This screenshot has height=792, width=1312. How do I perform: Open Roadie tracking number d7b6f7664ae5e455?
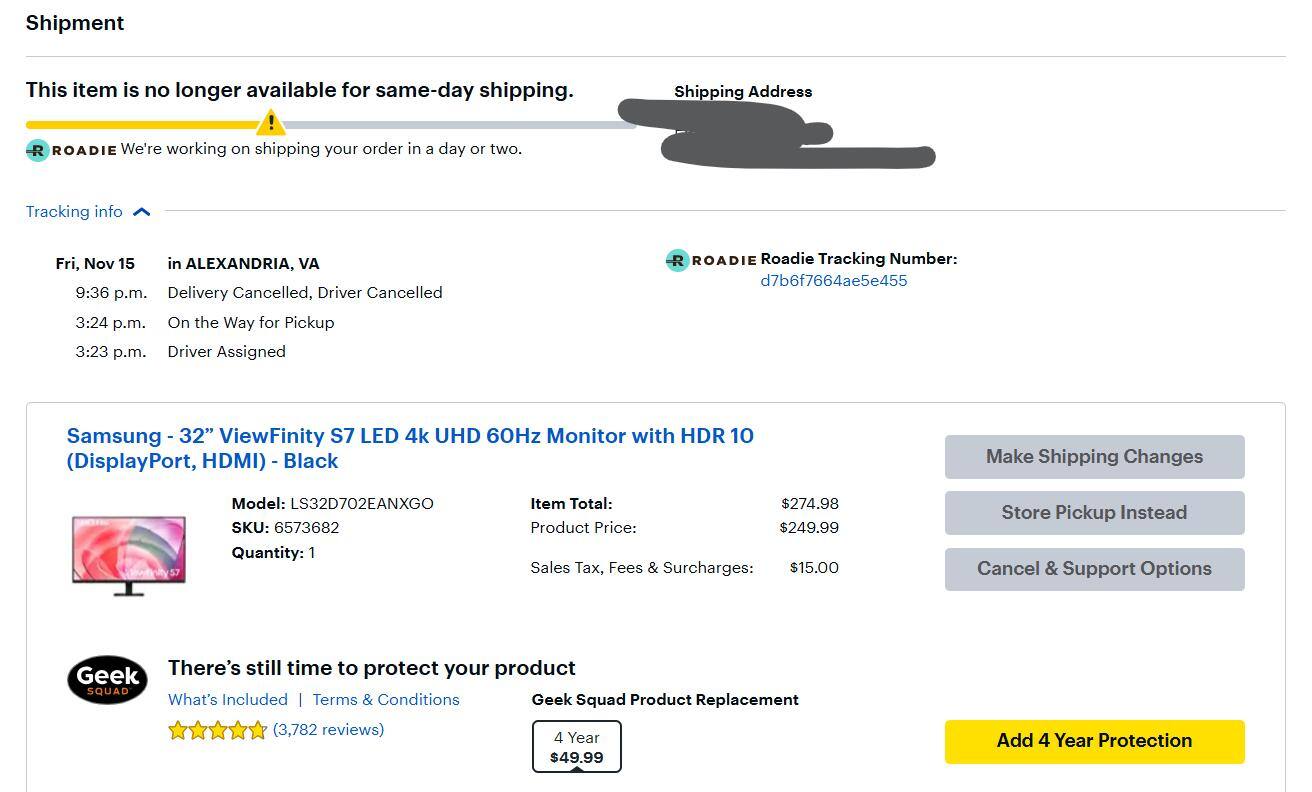pos(833,281)
